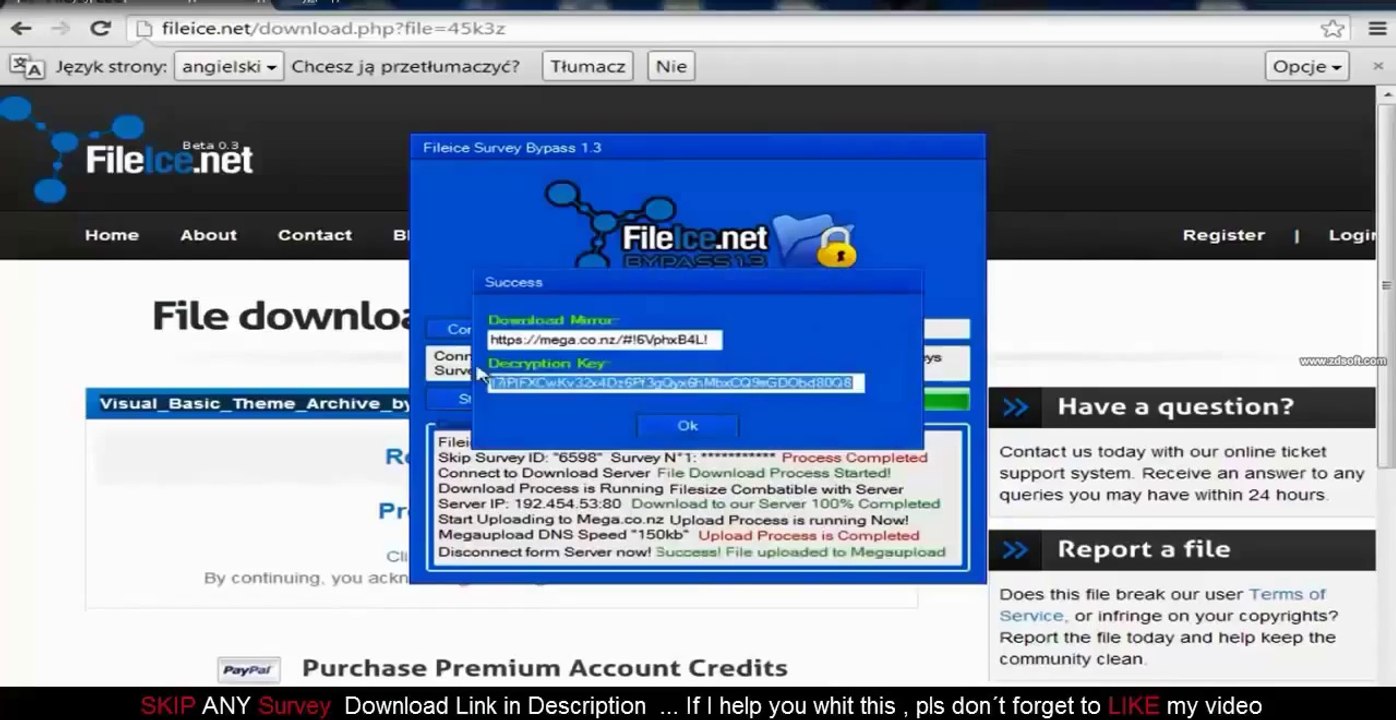Click the Download Mirror text field
Screen dimensions: 1396x720
pyautogui.click(x=604, y=340)
